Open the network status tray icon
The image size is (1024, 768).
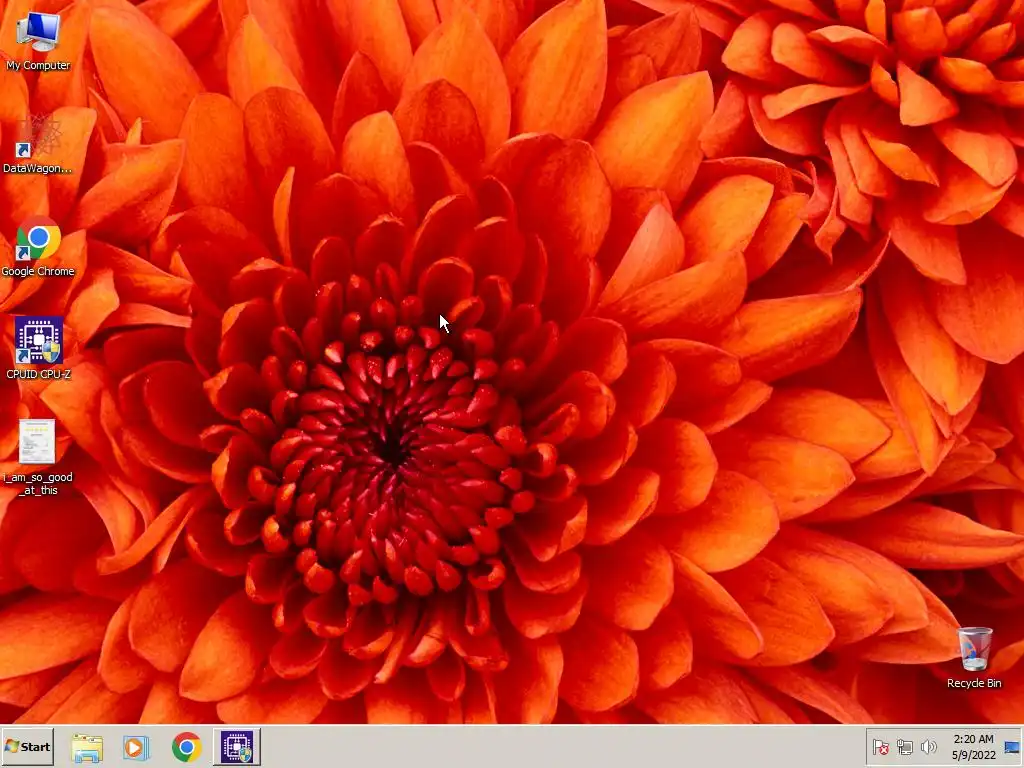(904, 747)
